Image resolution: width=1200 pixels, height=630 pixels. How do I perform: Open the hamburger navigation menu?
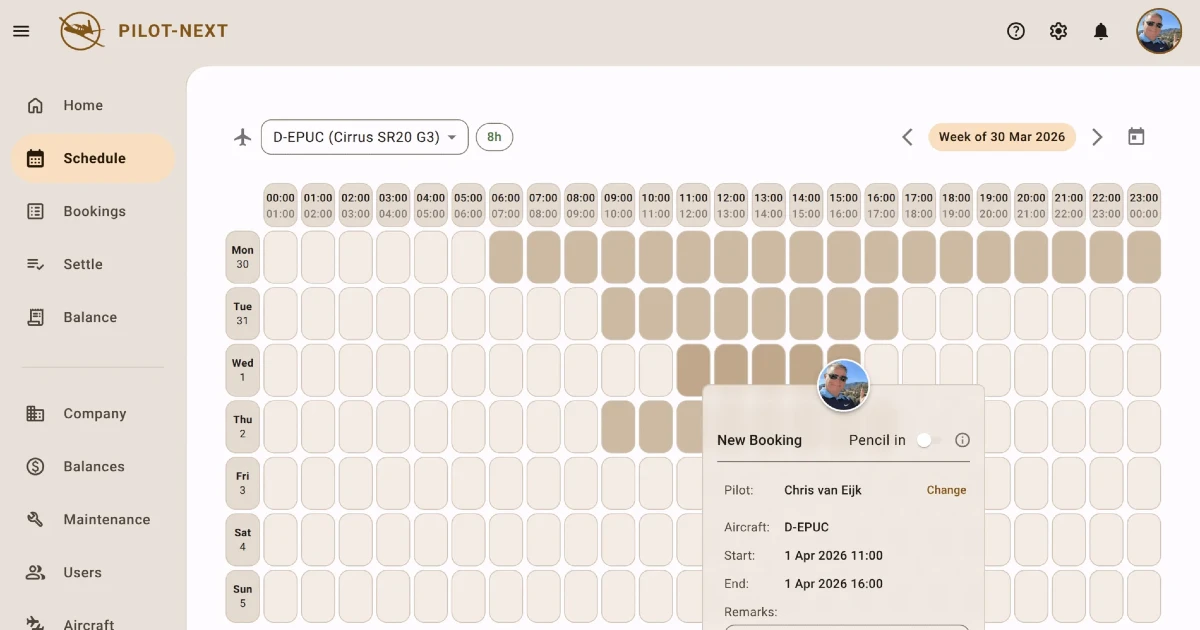tap(21, 31)
